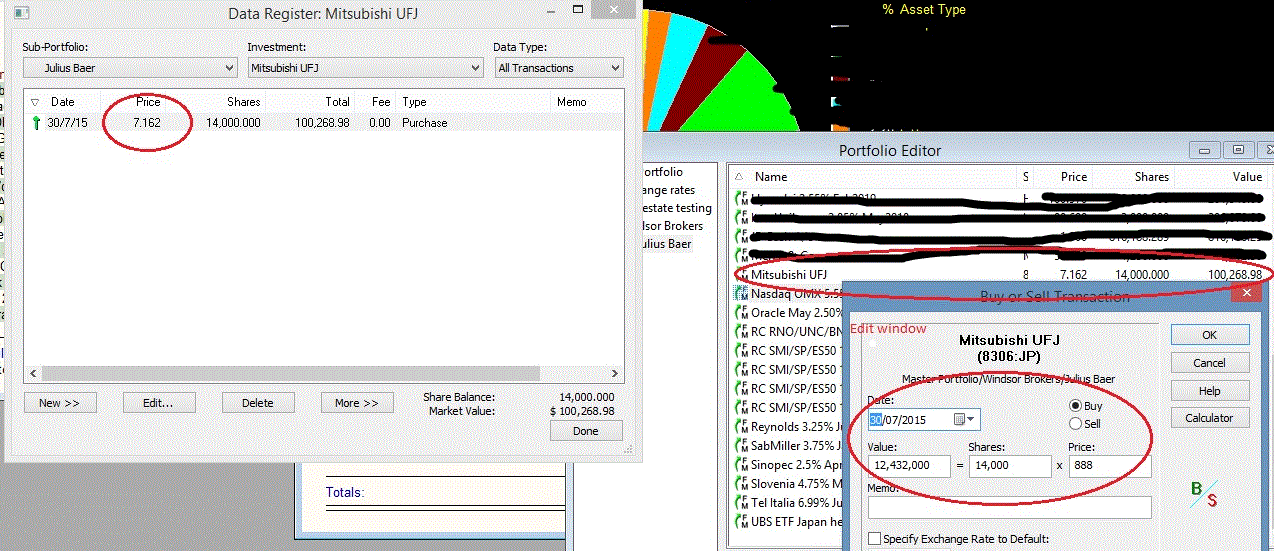Click the UBS ETF Japan row icon
This screenshot has width=1274, height=551.
(x=742, y=521)
